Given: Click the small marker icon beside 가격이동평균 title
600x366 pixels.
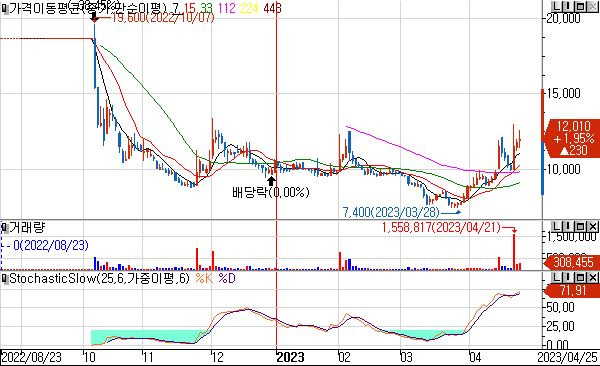Looking at the screenshot, I should pos(5,9).
